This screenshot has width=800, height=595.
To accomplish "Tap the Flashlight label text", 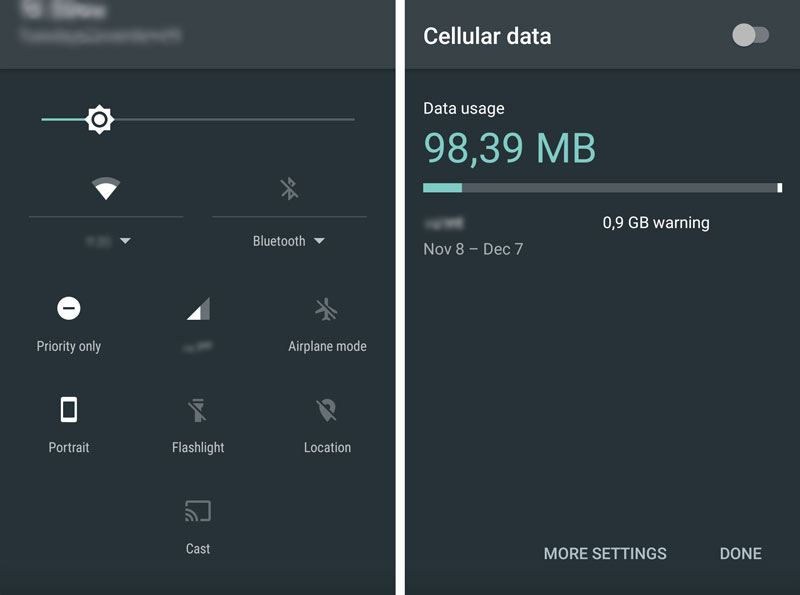I will [198, 447].
